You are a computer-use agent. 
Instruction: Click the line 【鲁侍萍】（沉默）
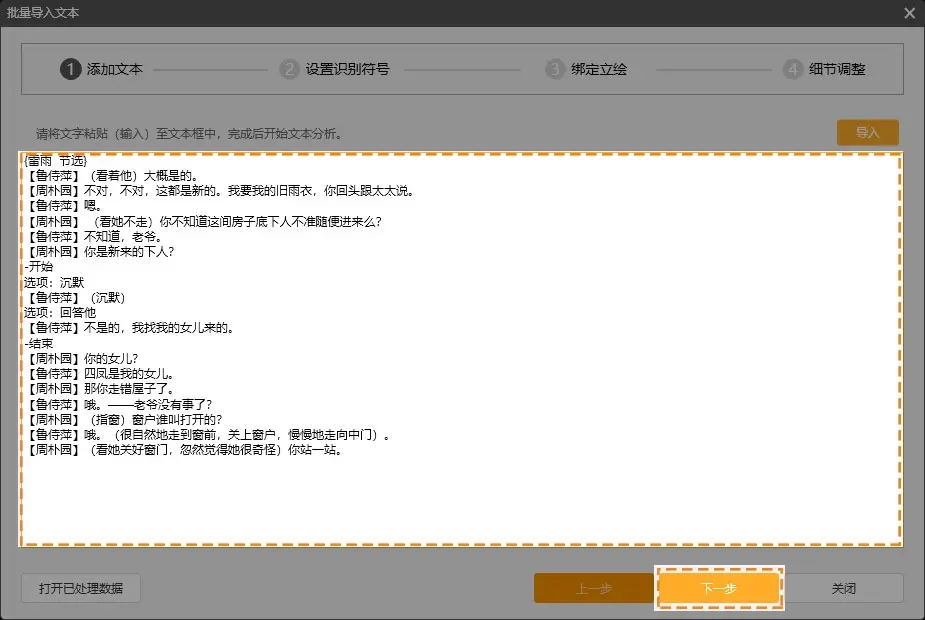coord(76,298)
